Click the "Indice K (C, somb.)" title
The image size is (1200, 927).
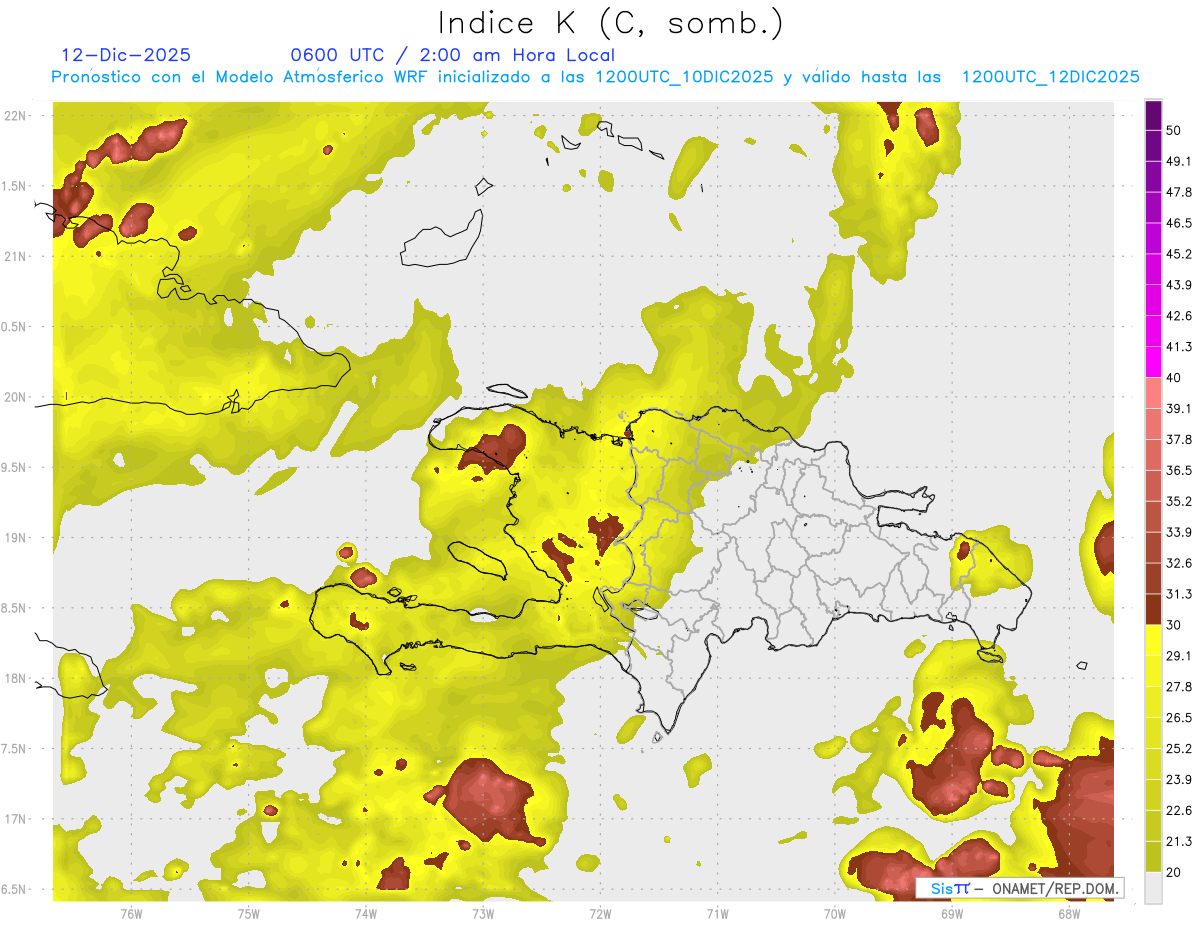coord(610,23)
